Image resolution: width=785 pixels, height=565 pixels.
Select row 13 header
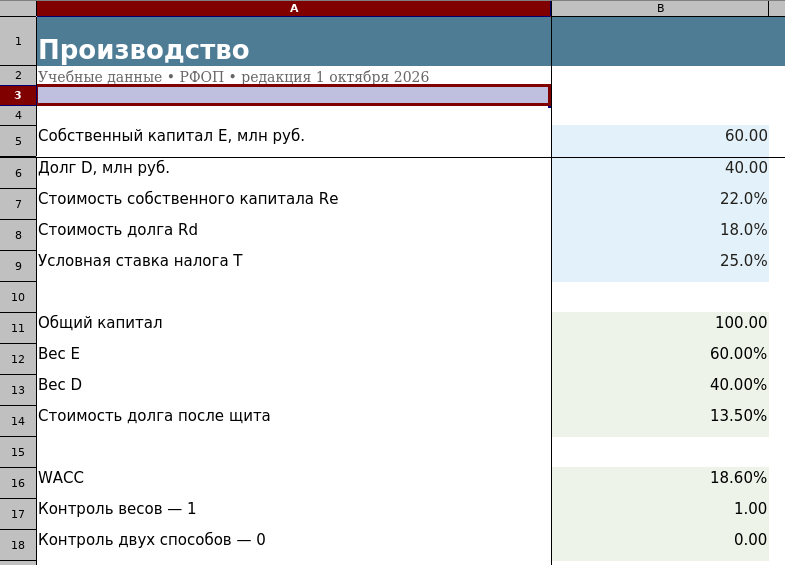click(x=18, y=390)
